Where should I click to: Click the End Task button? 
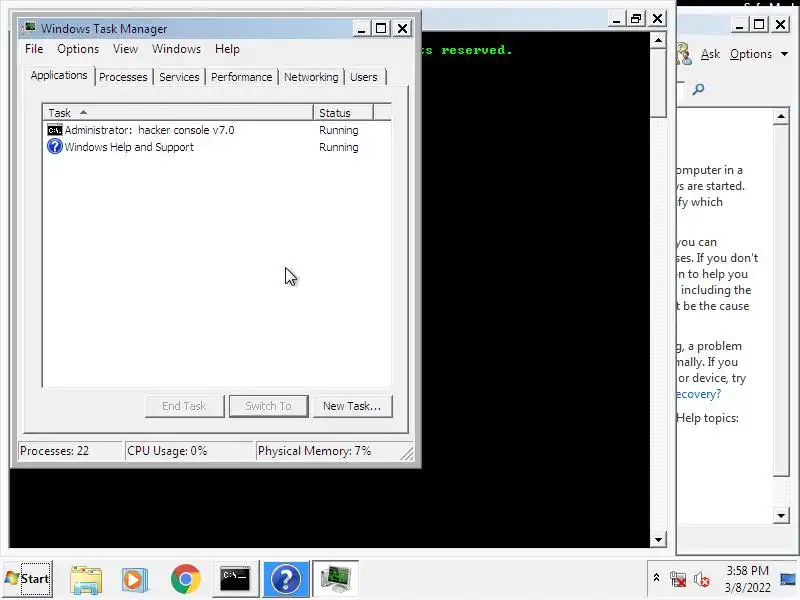tap(184, 406)
